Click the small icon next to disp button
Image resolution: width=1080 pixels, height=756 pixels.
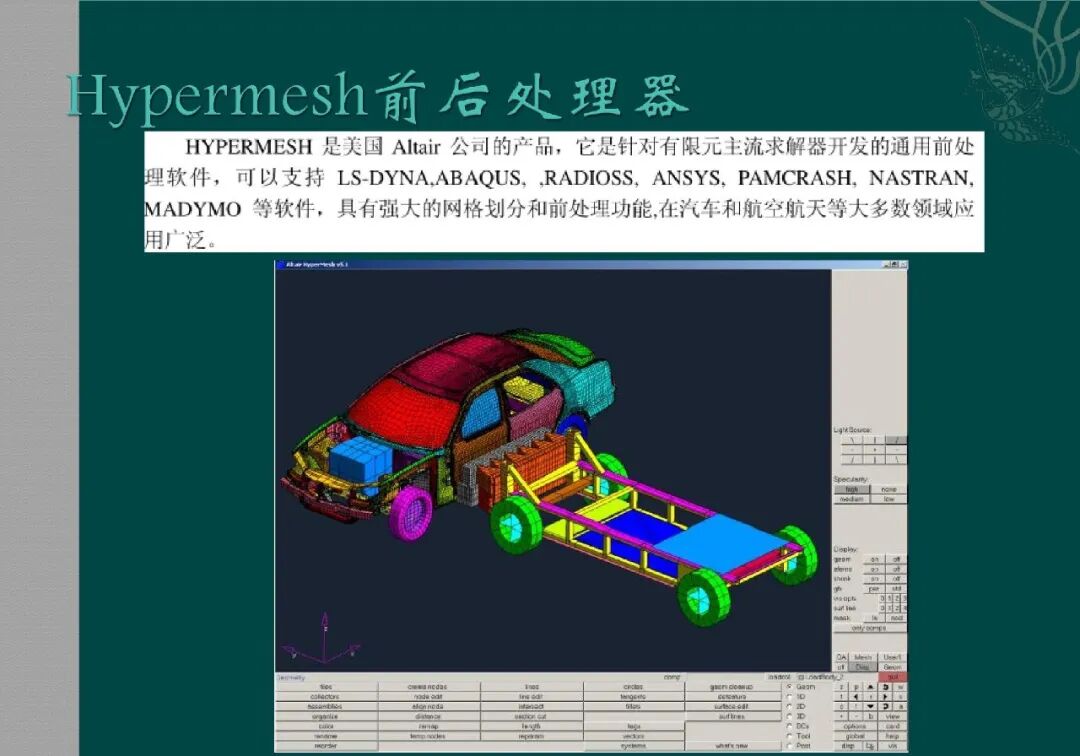870,746
